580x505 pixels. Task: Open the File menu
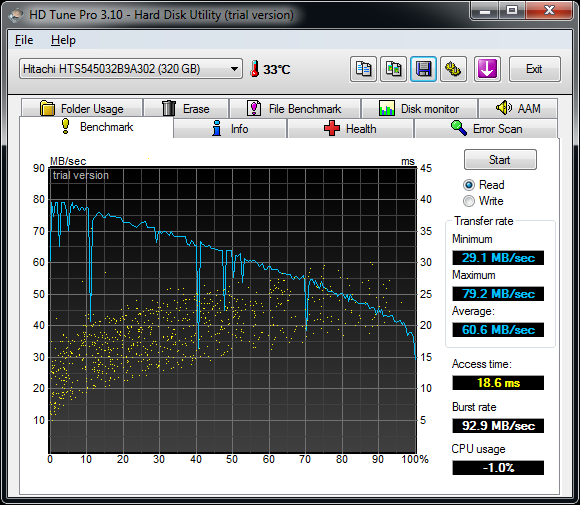(x=24, y=40)
